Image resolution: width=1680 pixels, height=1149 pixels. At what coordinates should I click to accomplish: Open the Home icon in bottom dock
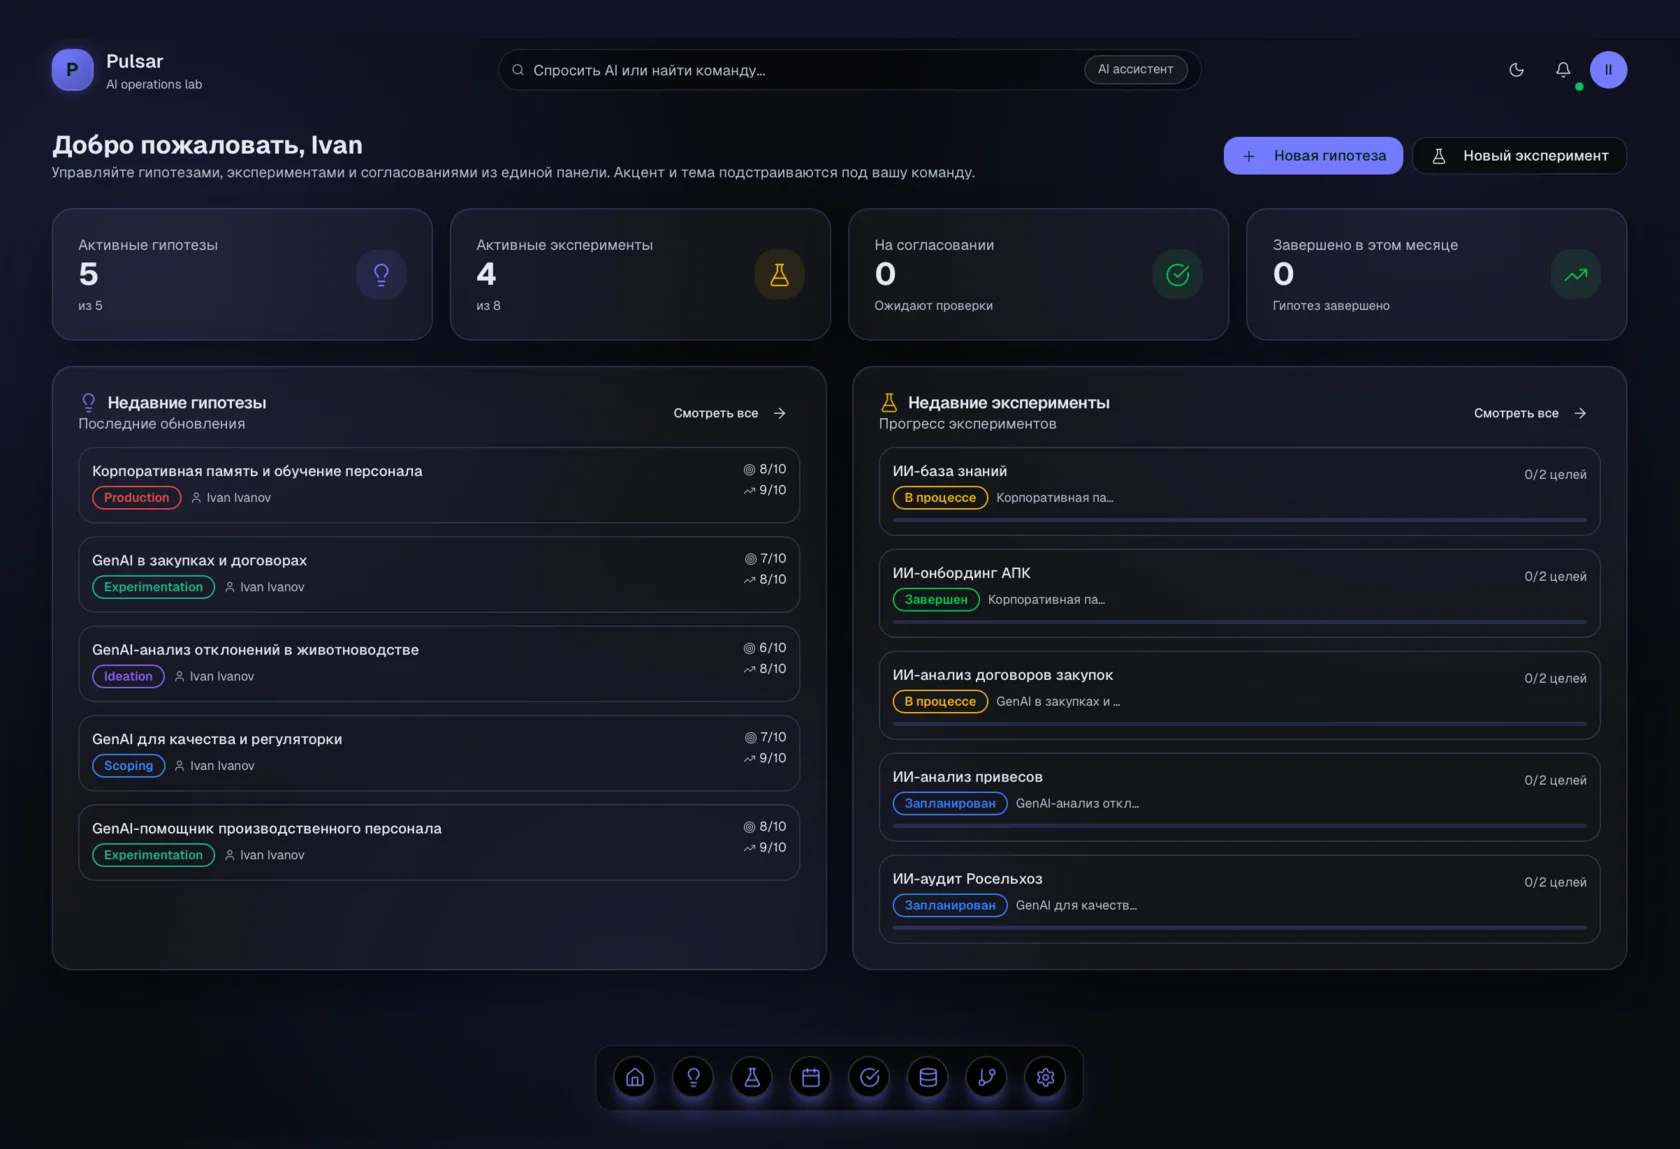point(634,1077)
